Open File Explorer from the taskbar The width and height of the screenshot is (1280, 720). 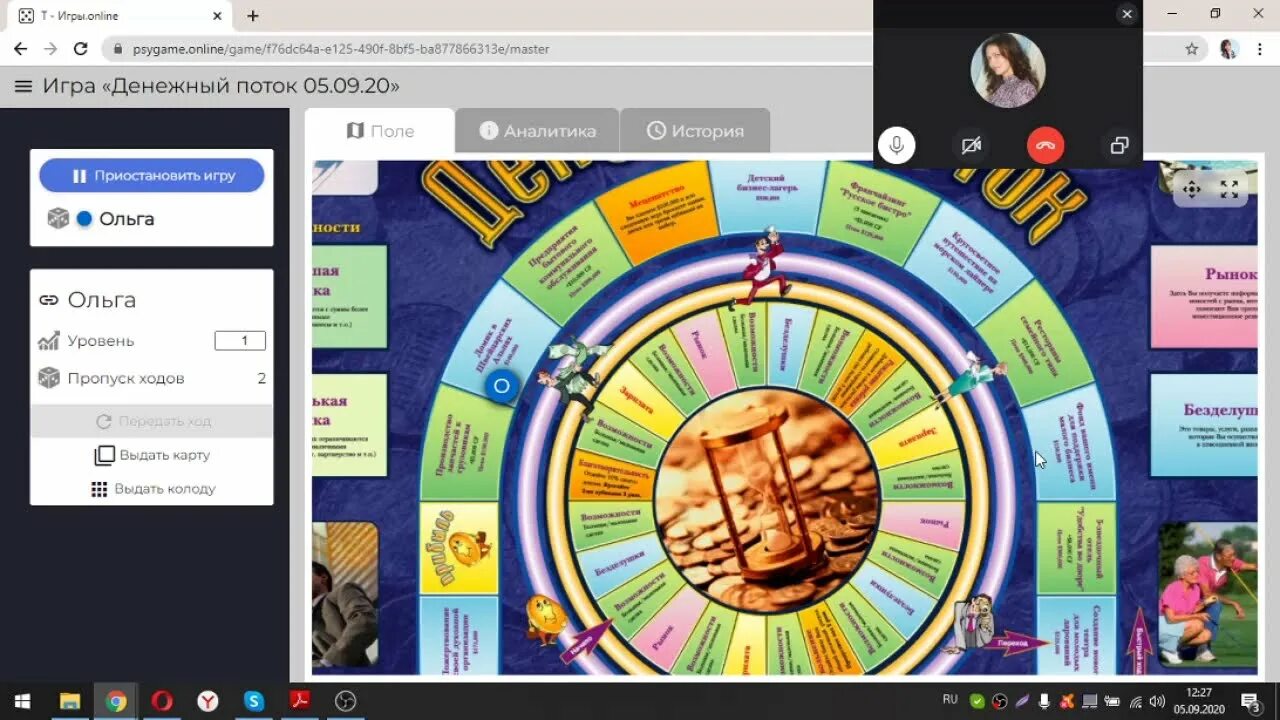(x=69, y=700)
